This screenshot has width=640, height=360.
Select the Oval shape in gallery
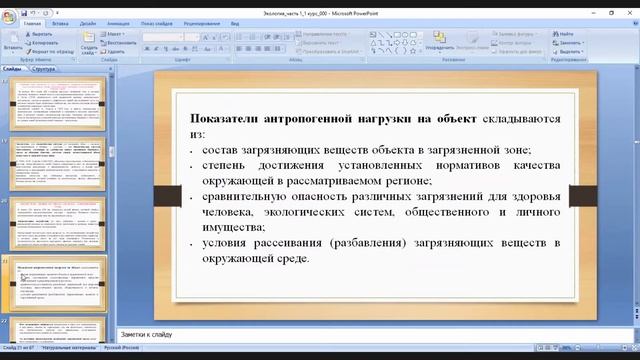pos(405,35)
